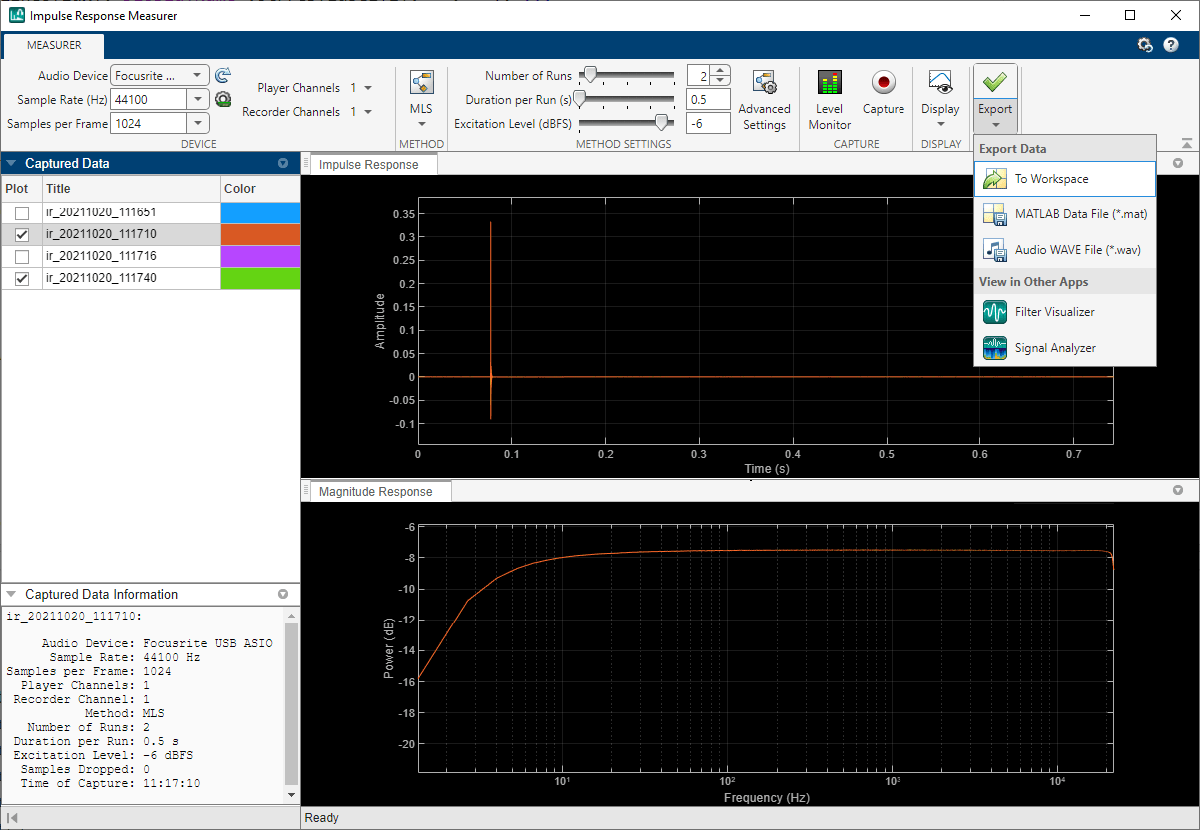Image resolution: width=1200 pixels, height=830 pixels.
Task: Uncheck plot box for ir_20211020_111710
Action: coord(21,234)
